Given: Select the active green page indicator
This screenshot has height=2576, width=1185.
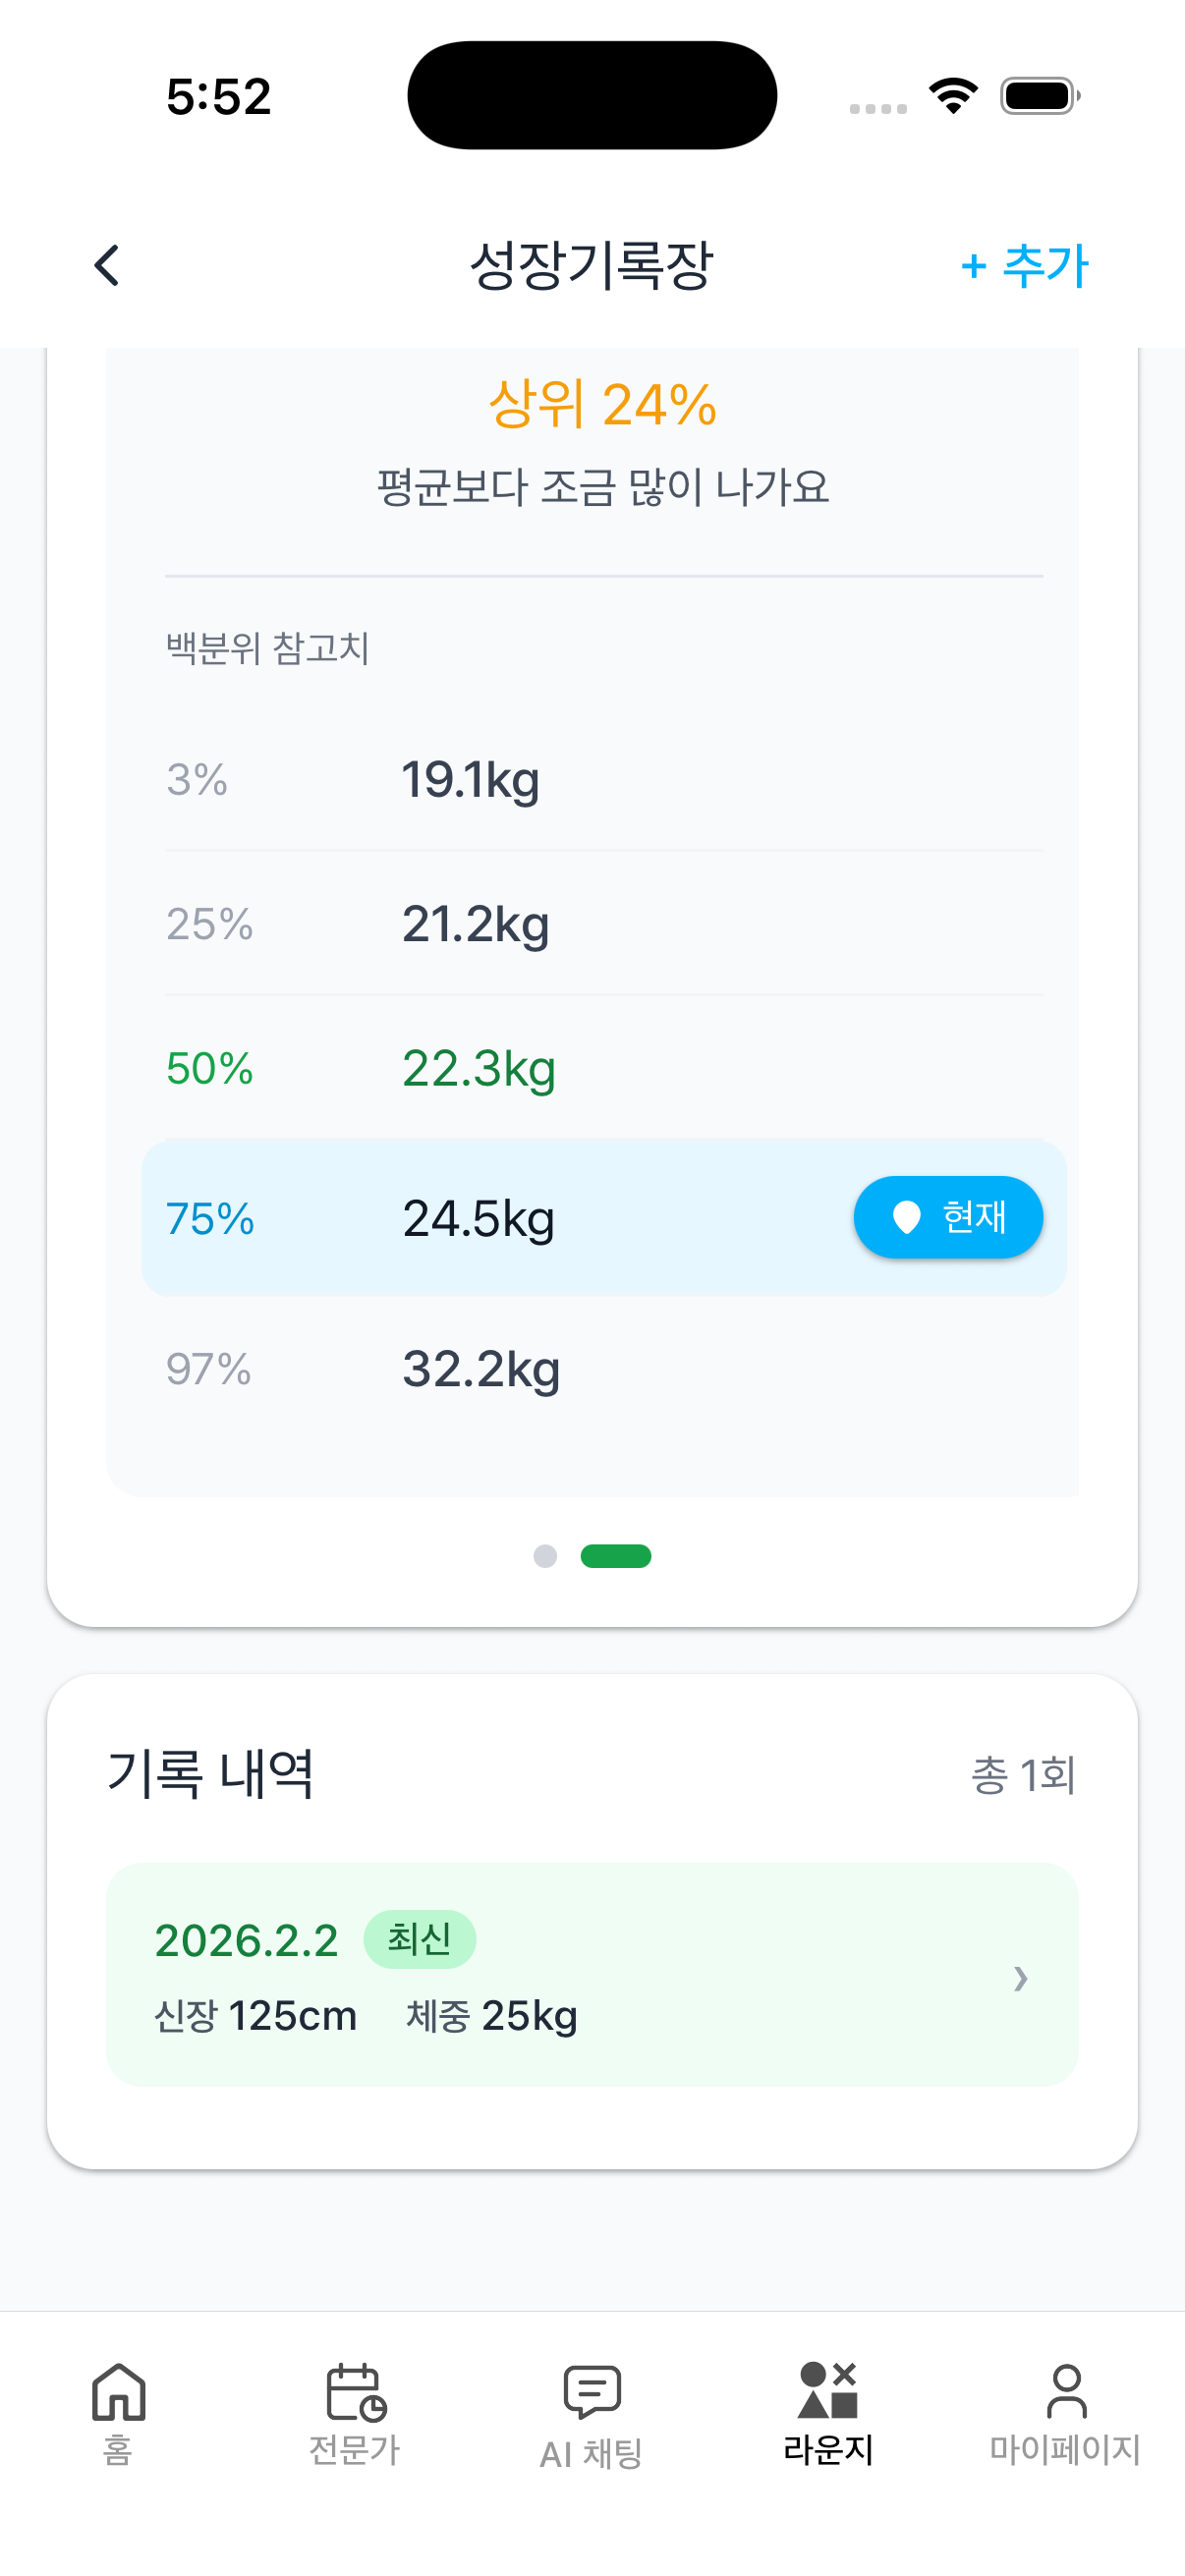Looking at the screenshot, I should coord(616,1556).
